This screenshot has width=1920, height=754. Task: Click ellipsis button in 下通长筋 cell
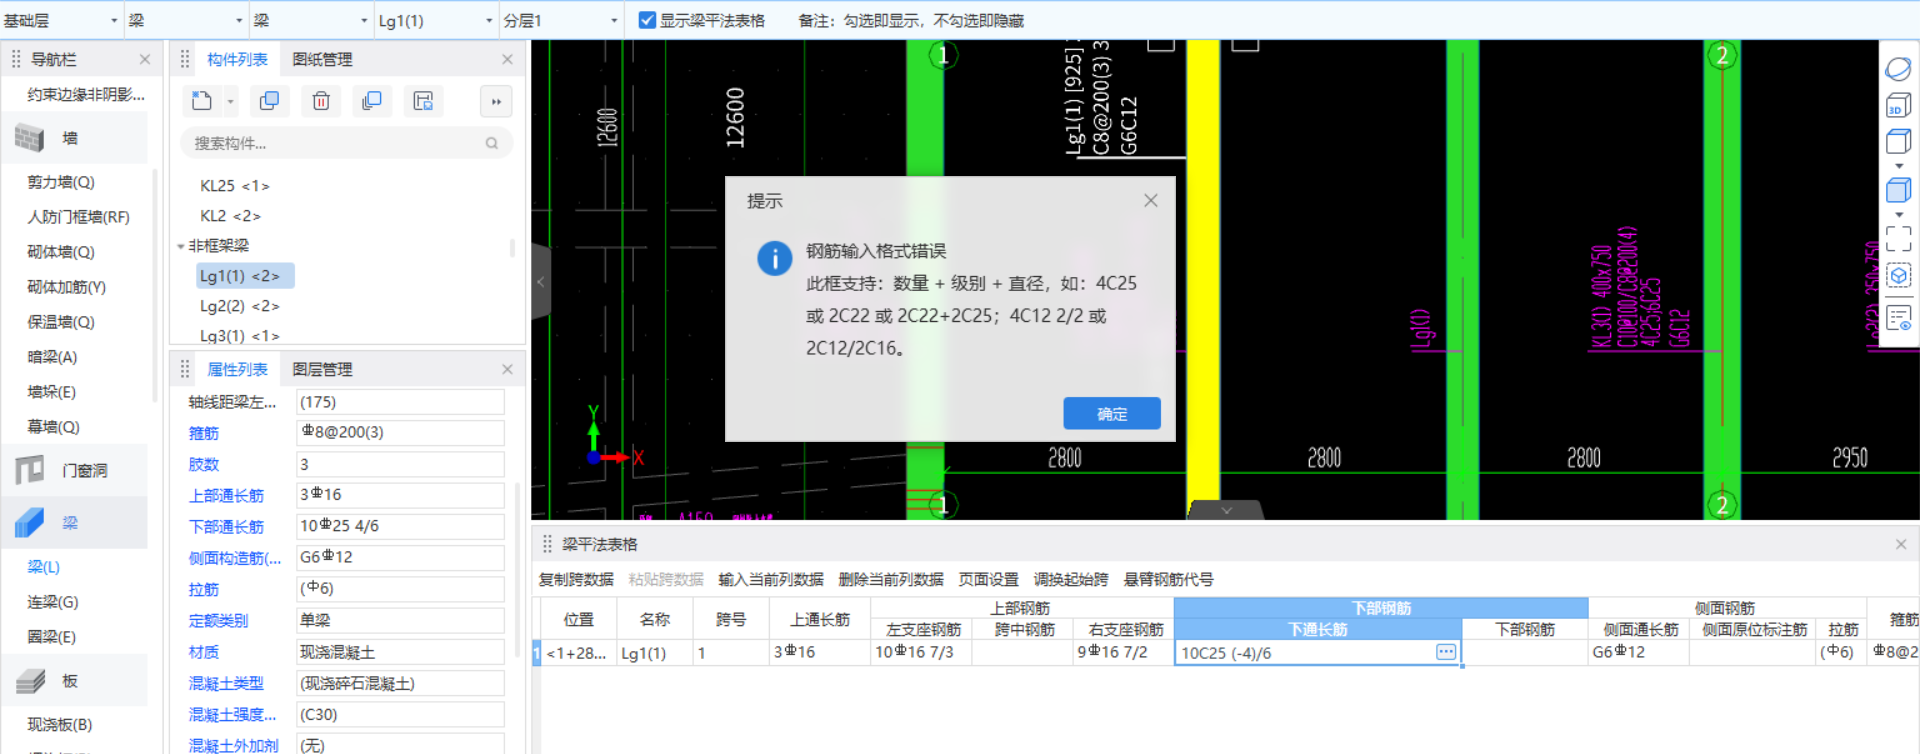[x=1446, y=652]
